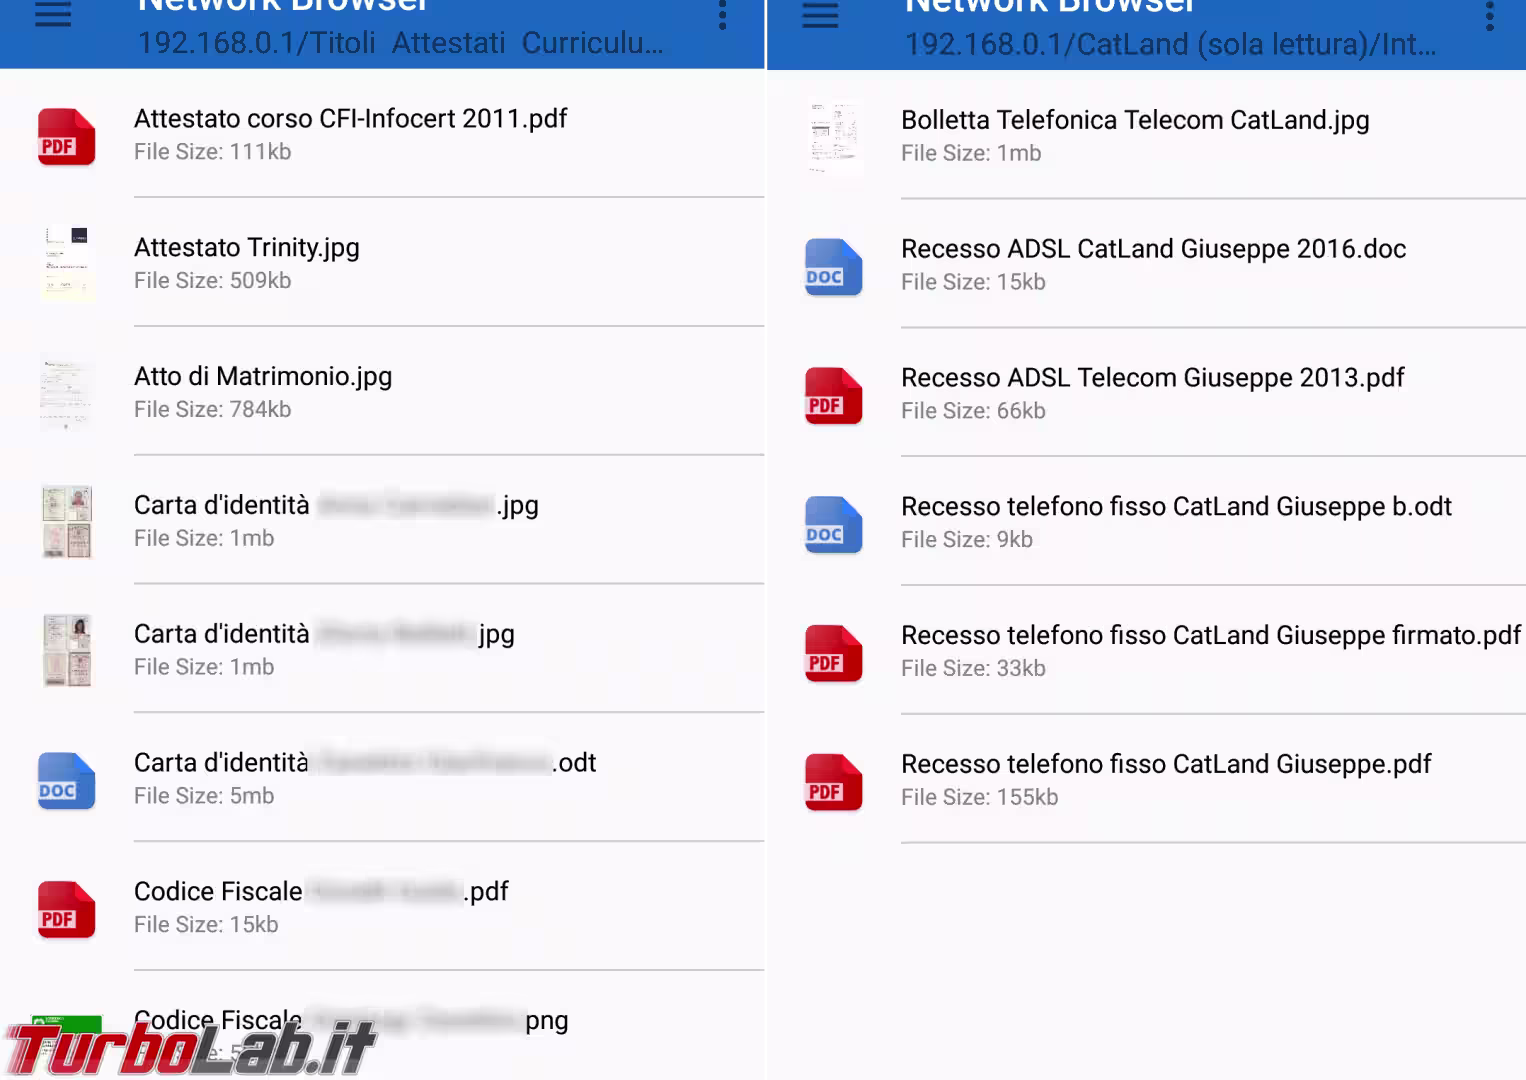Open the left pane hamburger menu
Image resolution: width=1526 pixels, height=1080 pixels.
(x=53, y=14)
